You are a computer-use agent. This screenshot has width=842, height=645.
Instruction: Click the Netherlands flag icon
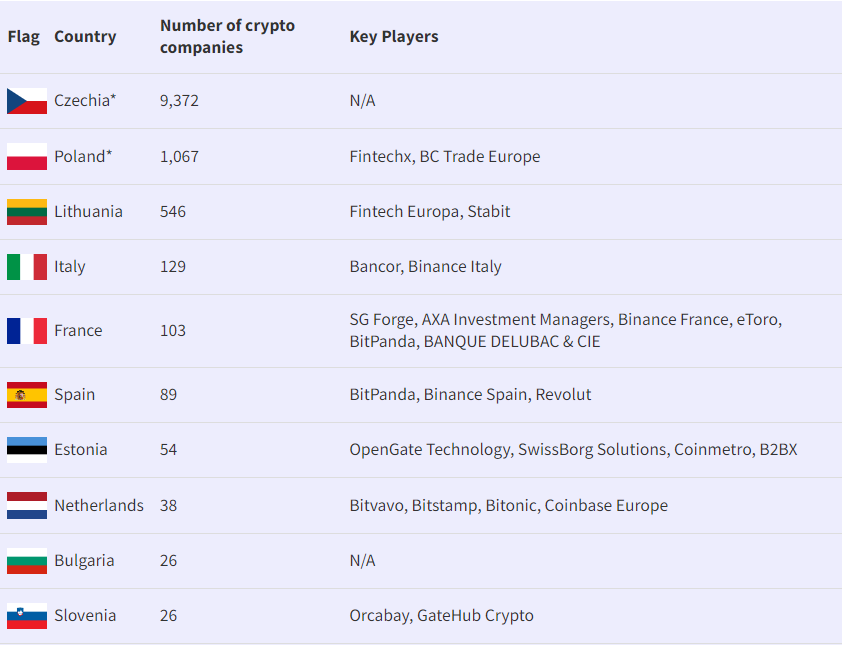tap(27, 505)
